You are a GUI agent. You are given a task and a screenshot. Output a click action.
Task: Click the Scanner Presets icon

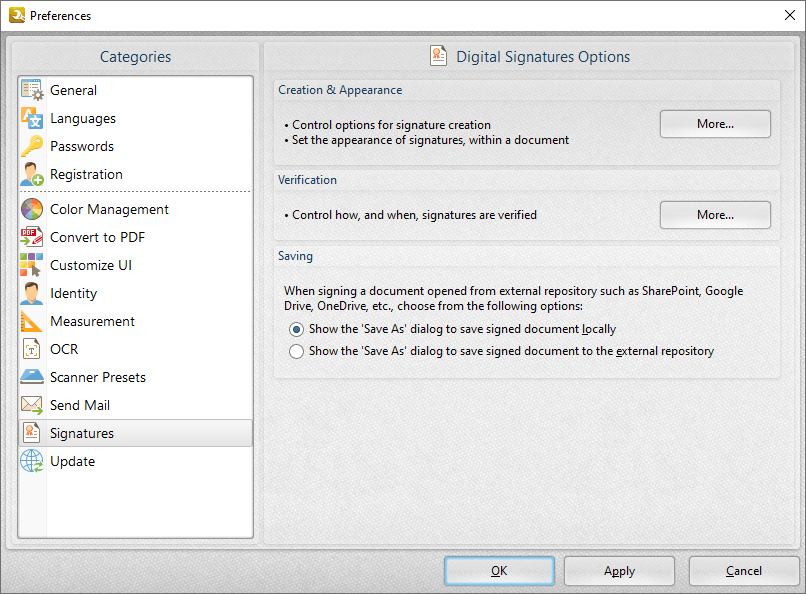(x=32, y=377)
